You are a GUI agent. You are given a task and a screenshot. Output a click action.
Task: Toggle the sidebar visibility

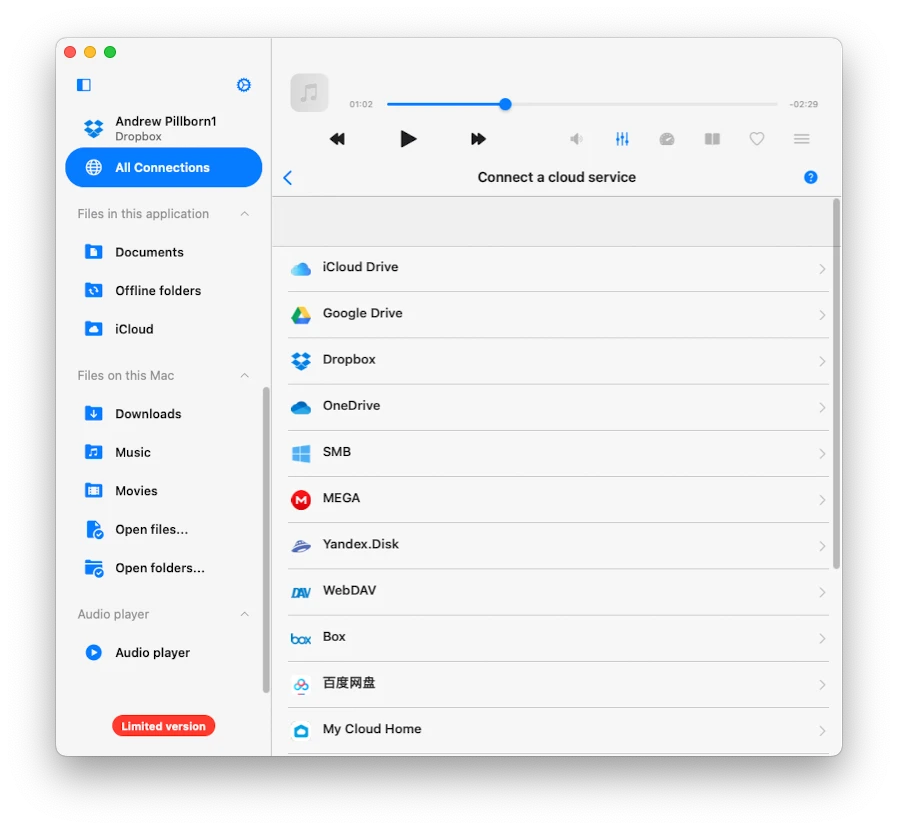click(82, 84)
